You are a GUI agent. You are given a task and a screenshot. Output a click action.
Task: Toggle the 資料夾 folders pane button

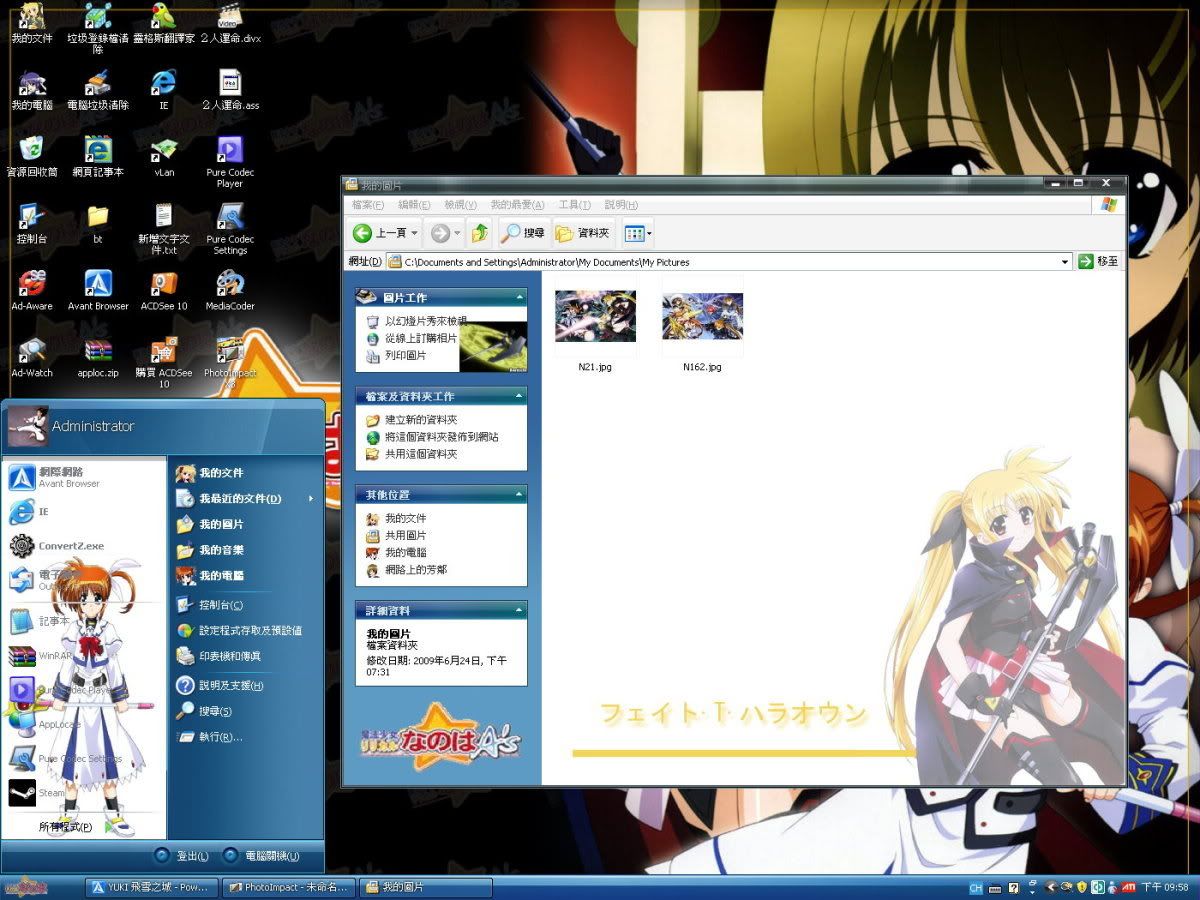582,233
